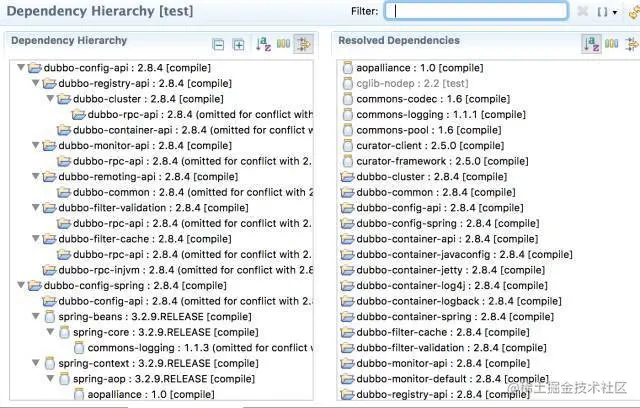The width and height of the screenshot is (640, 408).
Task: Select dubbo-container-spring dependency
Action: tap(447, 317)
